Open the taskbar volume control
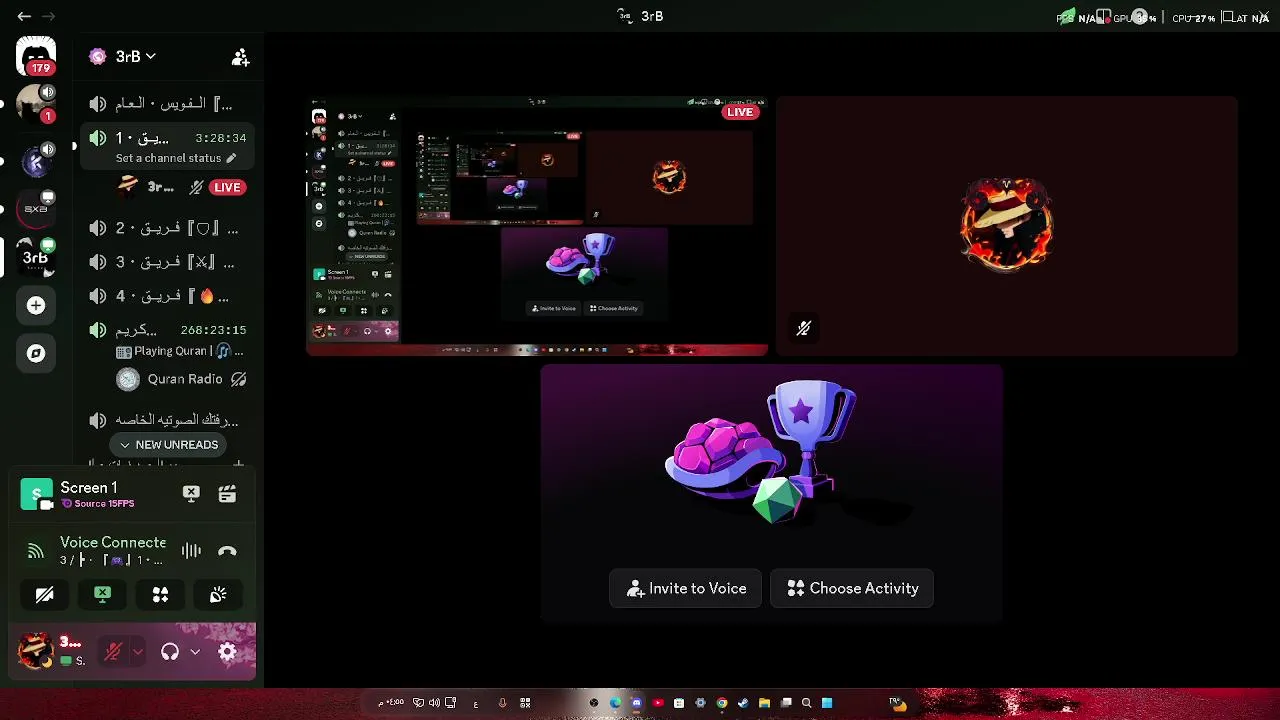 (x=434, y=703)
